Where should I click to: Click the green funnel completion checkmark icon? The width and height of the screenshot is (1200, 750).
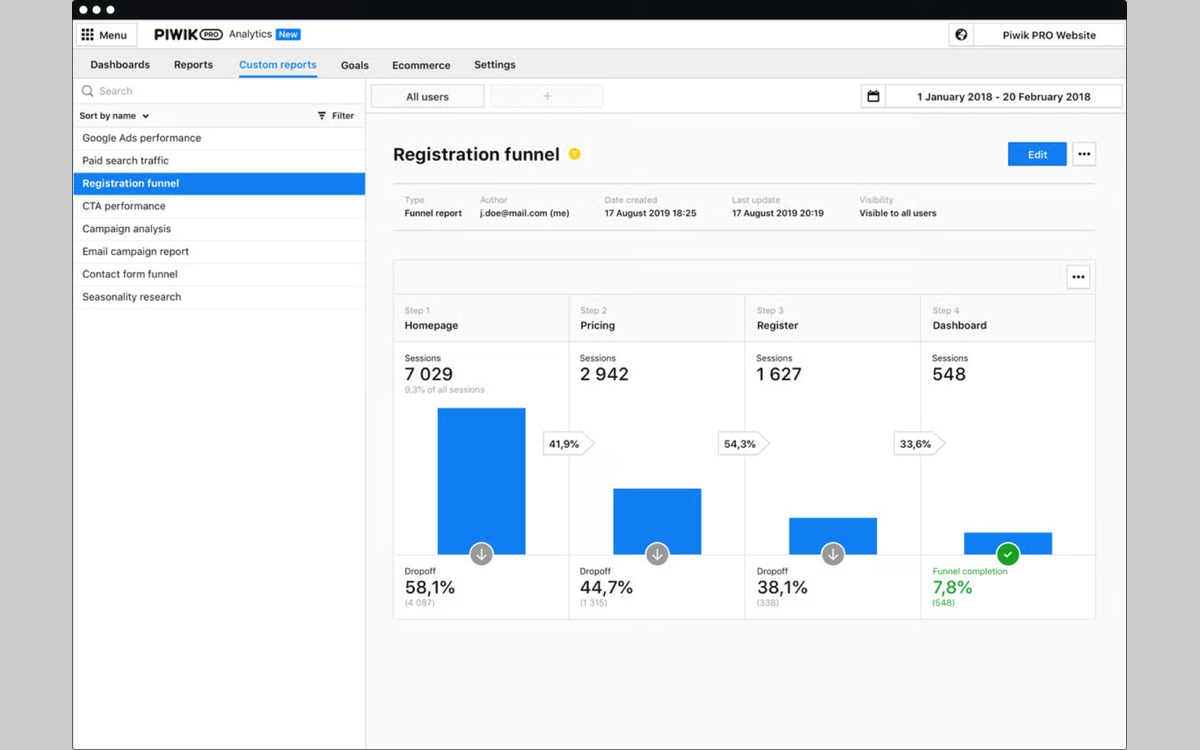[x=1008, y=553]
